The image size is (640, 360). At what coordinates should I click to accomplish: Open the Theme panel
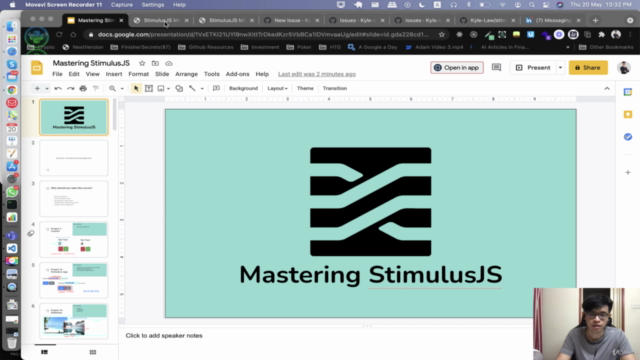pyautogui.click(x=305, y=88)
